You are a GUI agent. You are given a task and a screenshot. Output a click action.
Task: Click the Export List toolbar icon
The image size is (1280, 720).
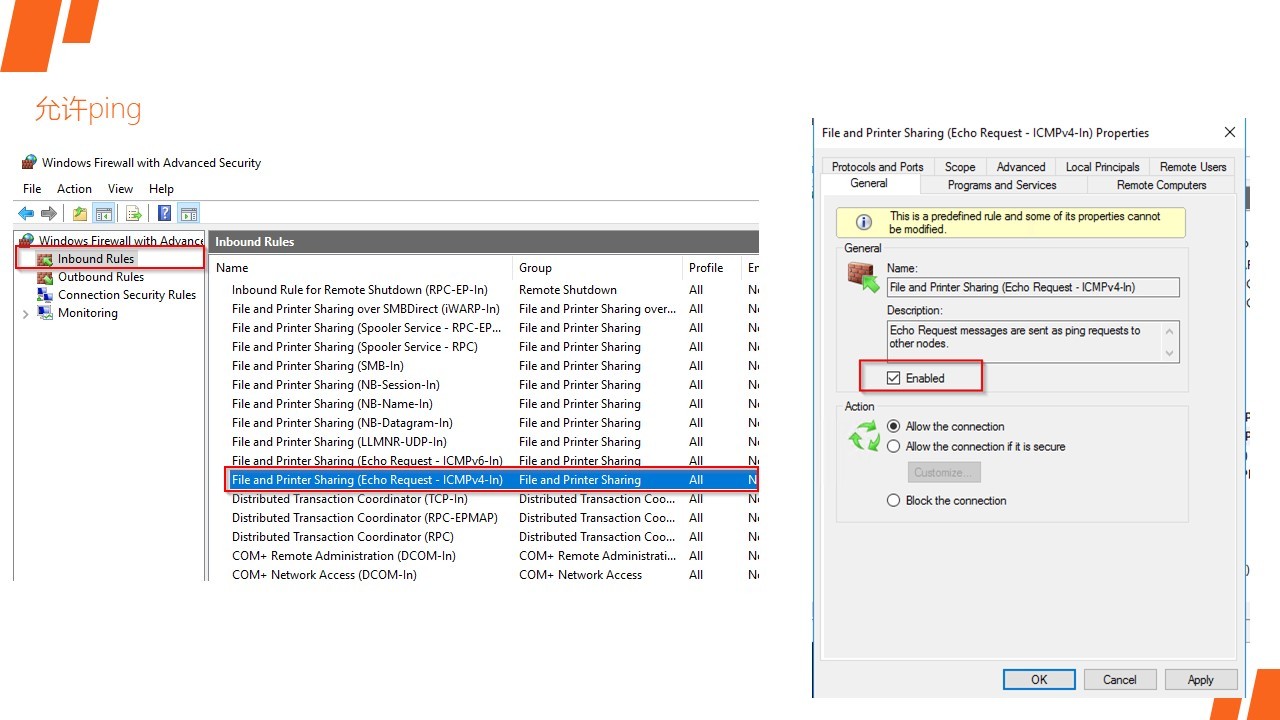point(133,213)
